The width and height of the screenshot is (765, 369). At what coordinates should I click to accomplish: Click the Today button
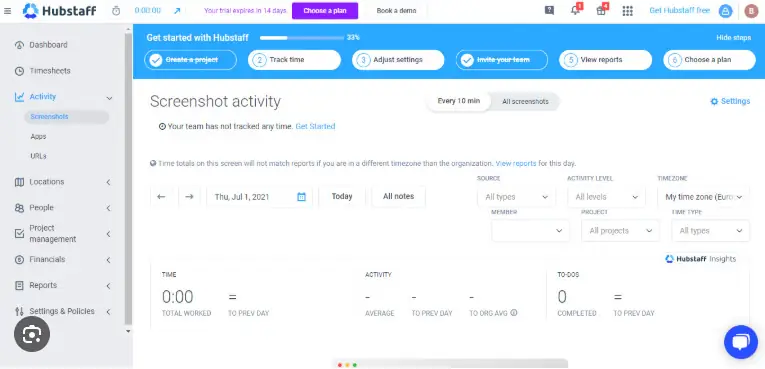pyautogui.click(x=342, y=197)
